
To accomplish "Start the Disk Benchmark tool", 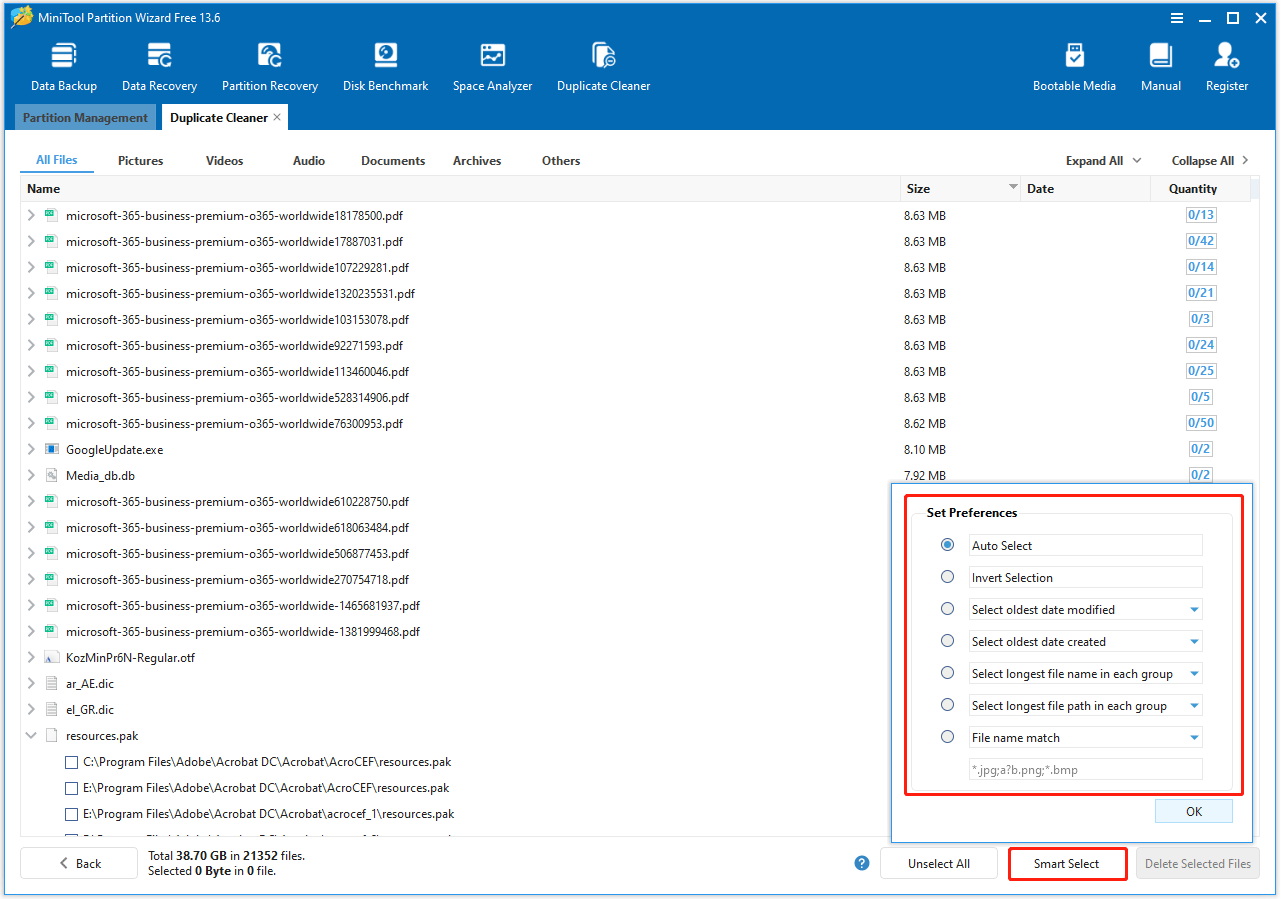I will pos(385,62).
